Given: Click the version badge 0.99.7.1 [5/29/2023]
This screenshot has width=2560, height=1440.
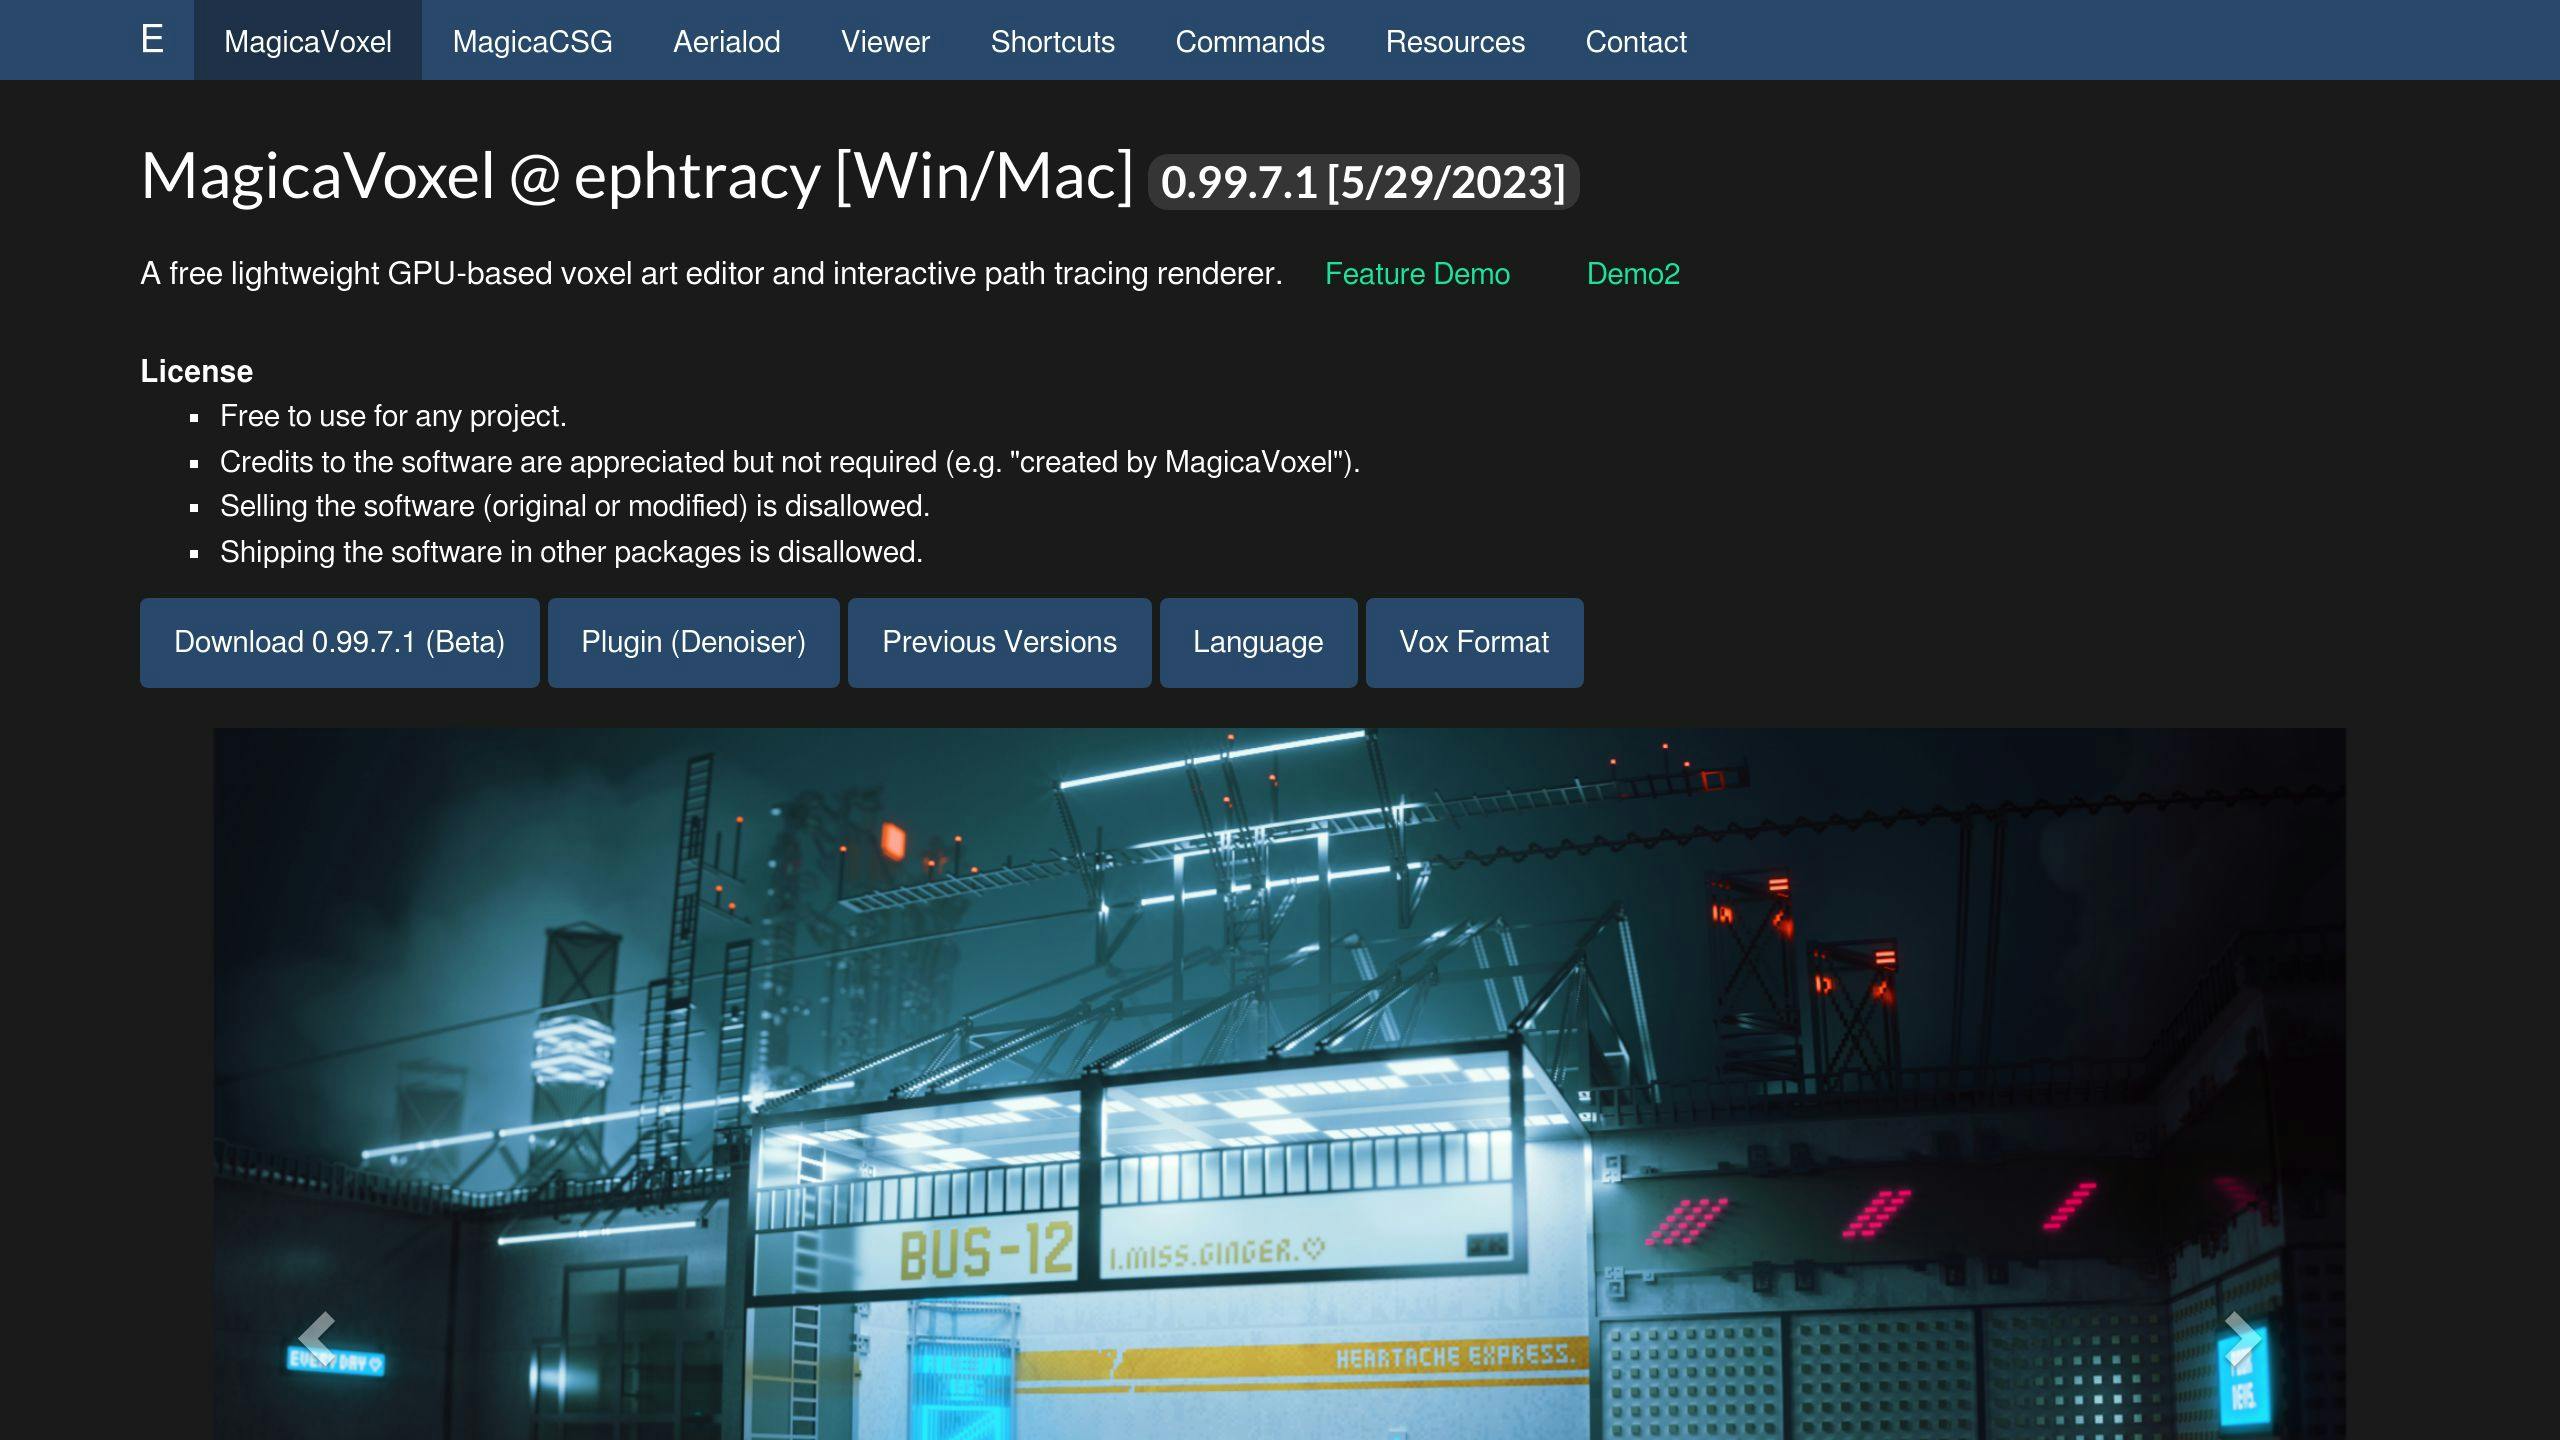Looking at the screenshot, I should (x=1363, y=182).
